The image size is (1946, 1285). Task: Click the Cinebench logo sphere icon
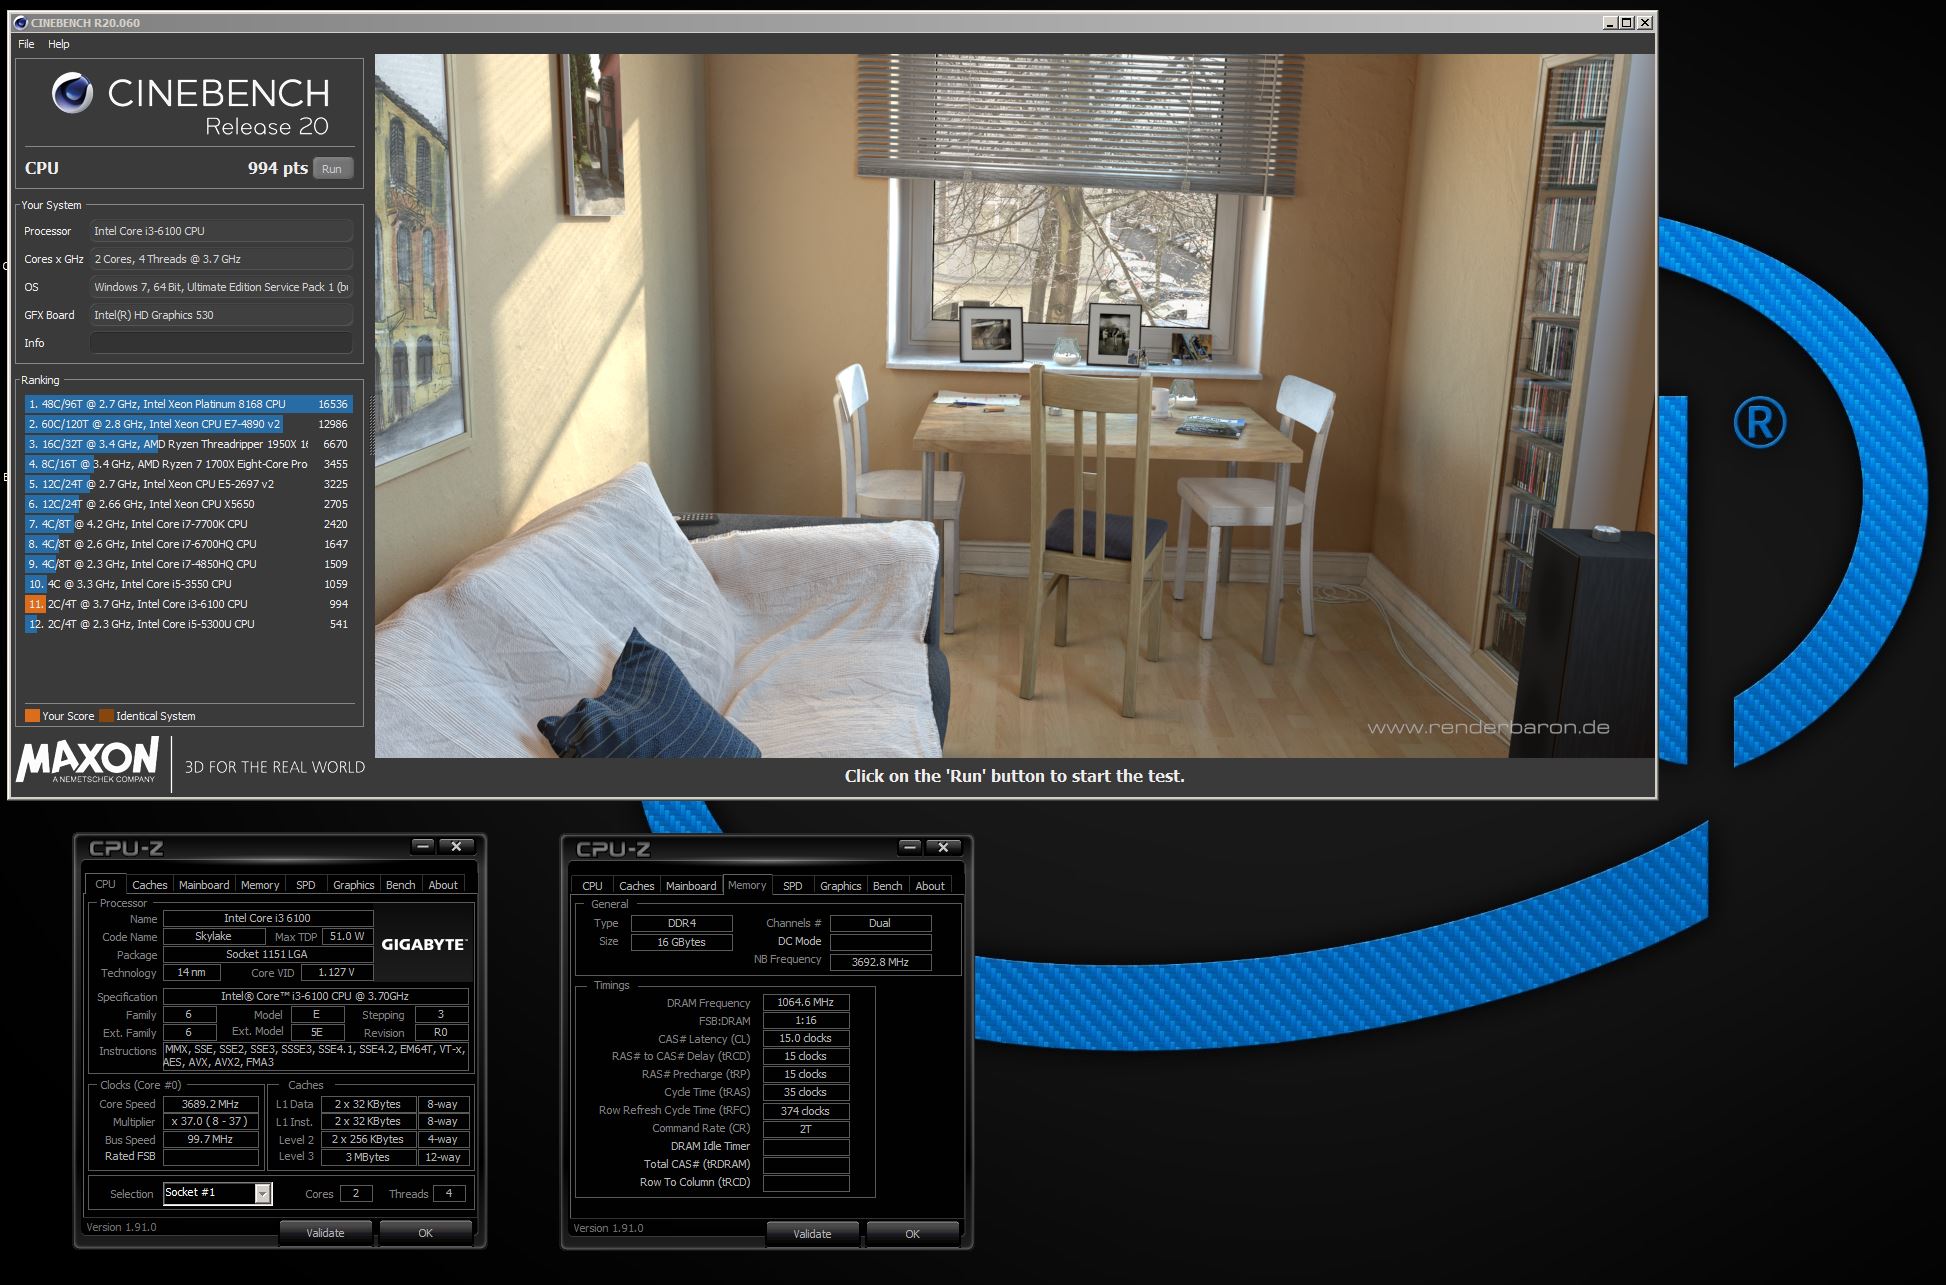(72, 93)
